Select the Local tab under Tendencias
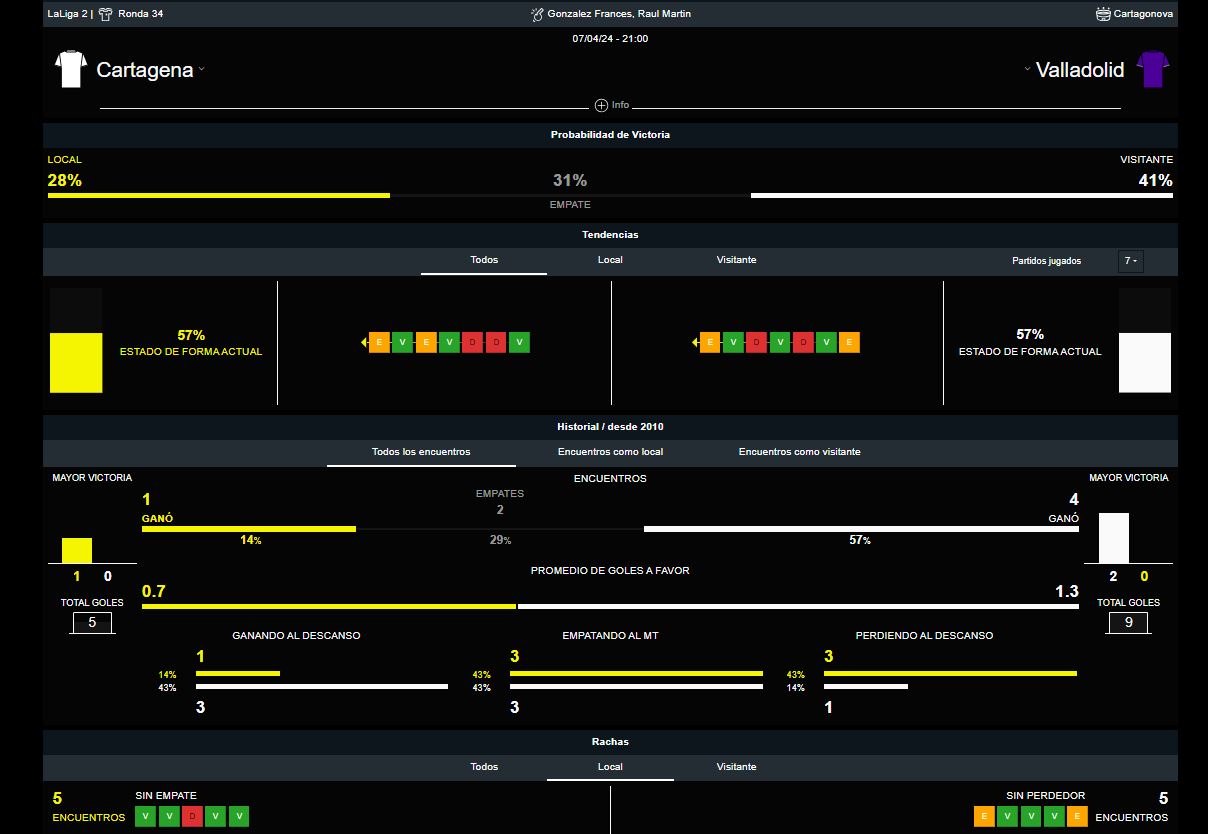1208x834 pixels. tap(610, 260)
